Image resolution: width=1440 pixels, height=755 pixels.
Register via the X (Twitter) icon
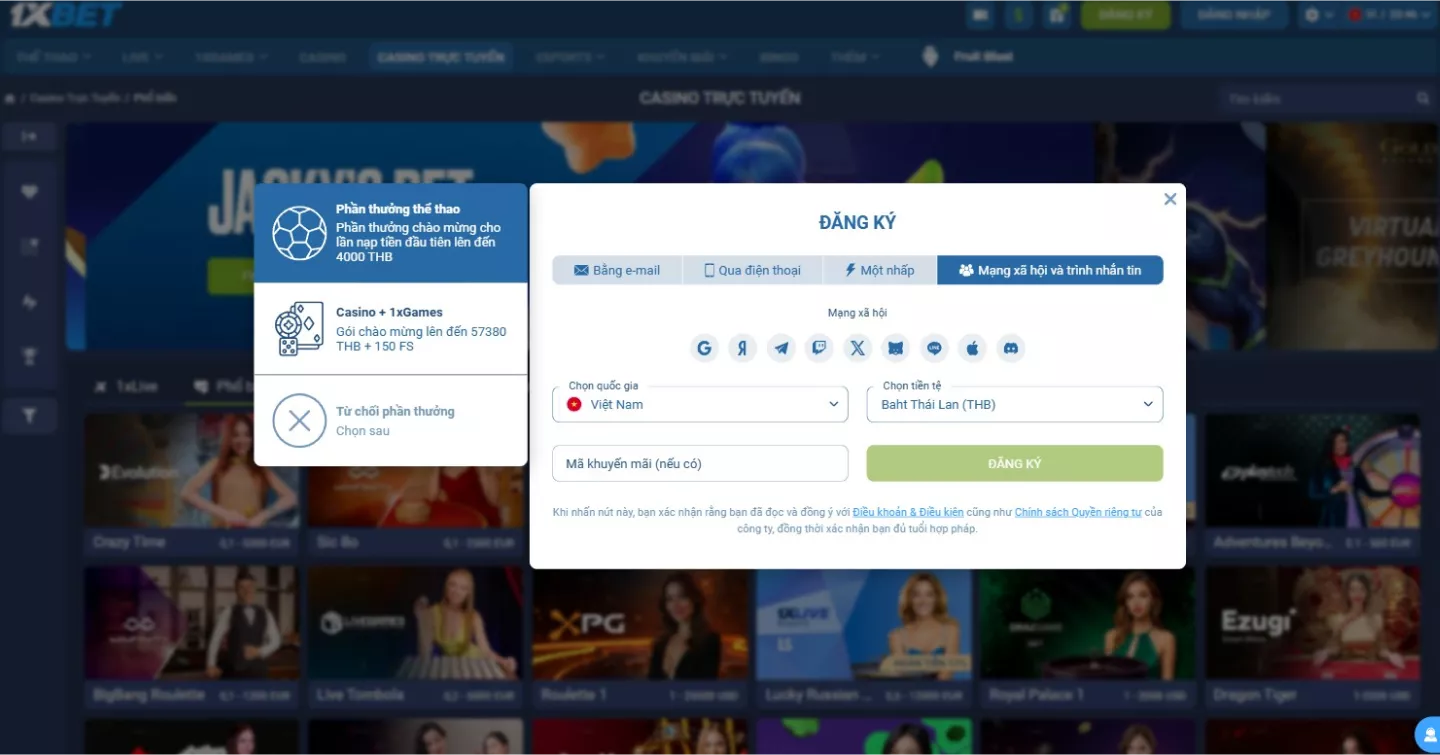pos(857,348)
